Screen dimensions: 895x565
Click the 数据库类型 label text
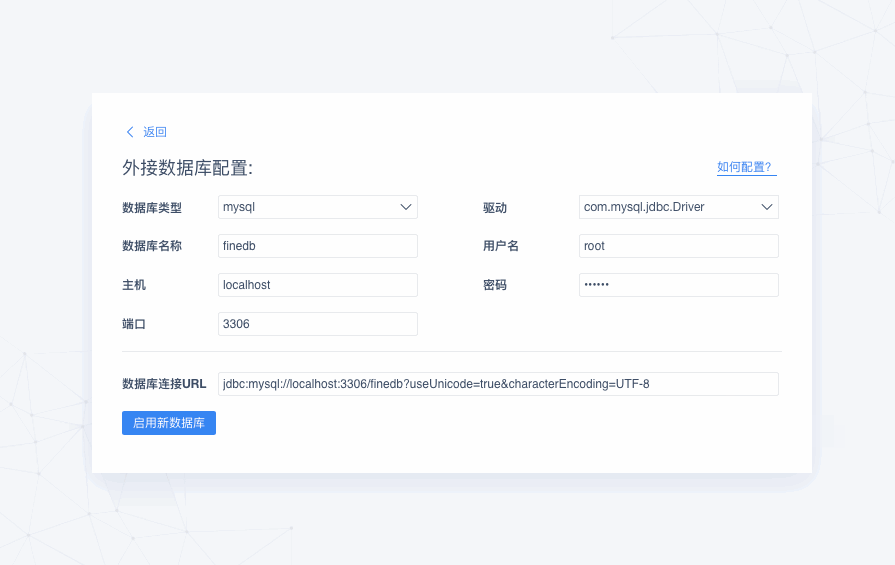(x=152, y=208)
